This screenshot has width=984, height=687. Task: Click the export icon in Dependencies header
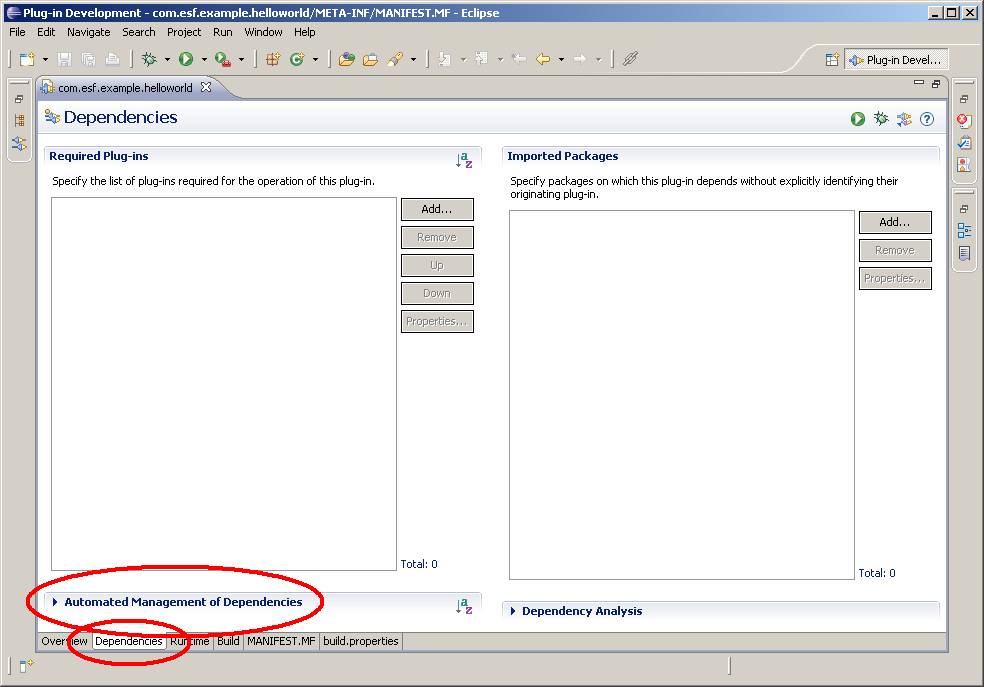pyautogui.click(x=904, y=119)
